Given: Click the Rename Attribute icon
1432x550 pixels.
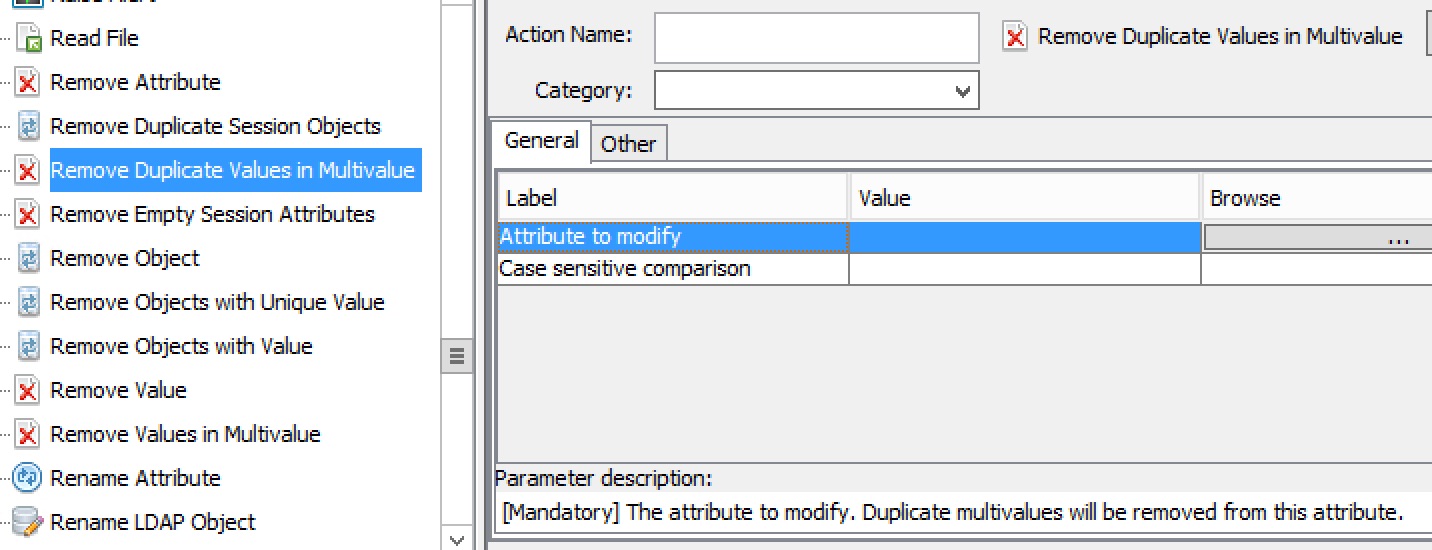Looking at the screenshot, I should [x=27, y=479].
